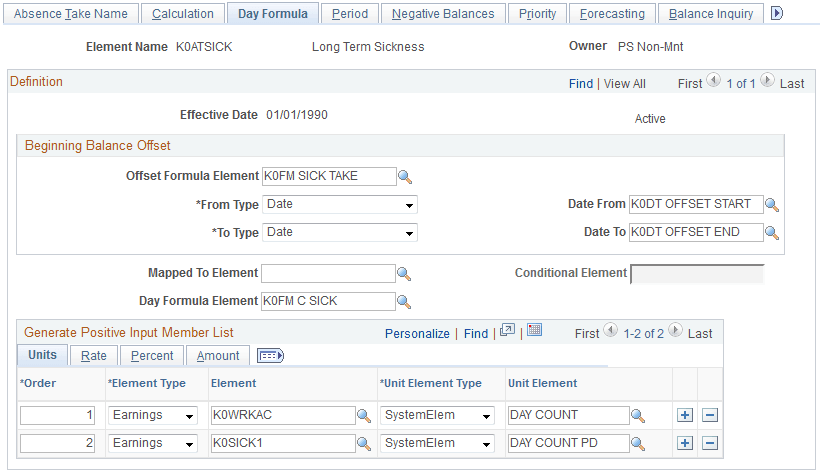Open lookup for Day Formula Element
Viewport: 820px width, 474px height.
[405, 301]
